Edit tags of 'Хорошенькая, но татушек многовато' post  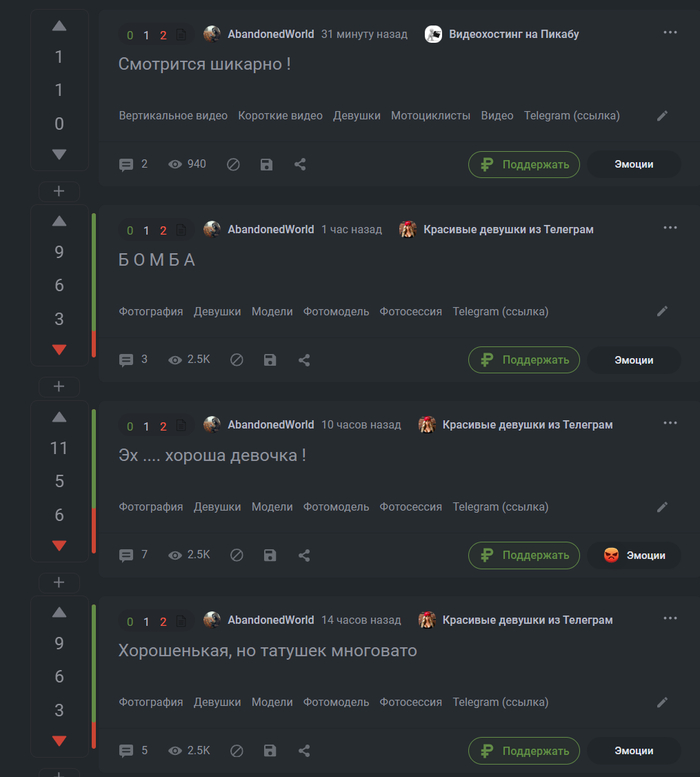662,702
